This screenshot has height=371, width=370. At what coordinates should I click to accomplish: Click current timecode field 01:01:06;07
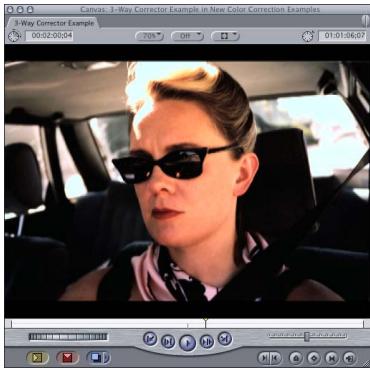click(342, 36)
